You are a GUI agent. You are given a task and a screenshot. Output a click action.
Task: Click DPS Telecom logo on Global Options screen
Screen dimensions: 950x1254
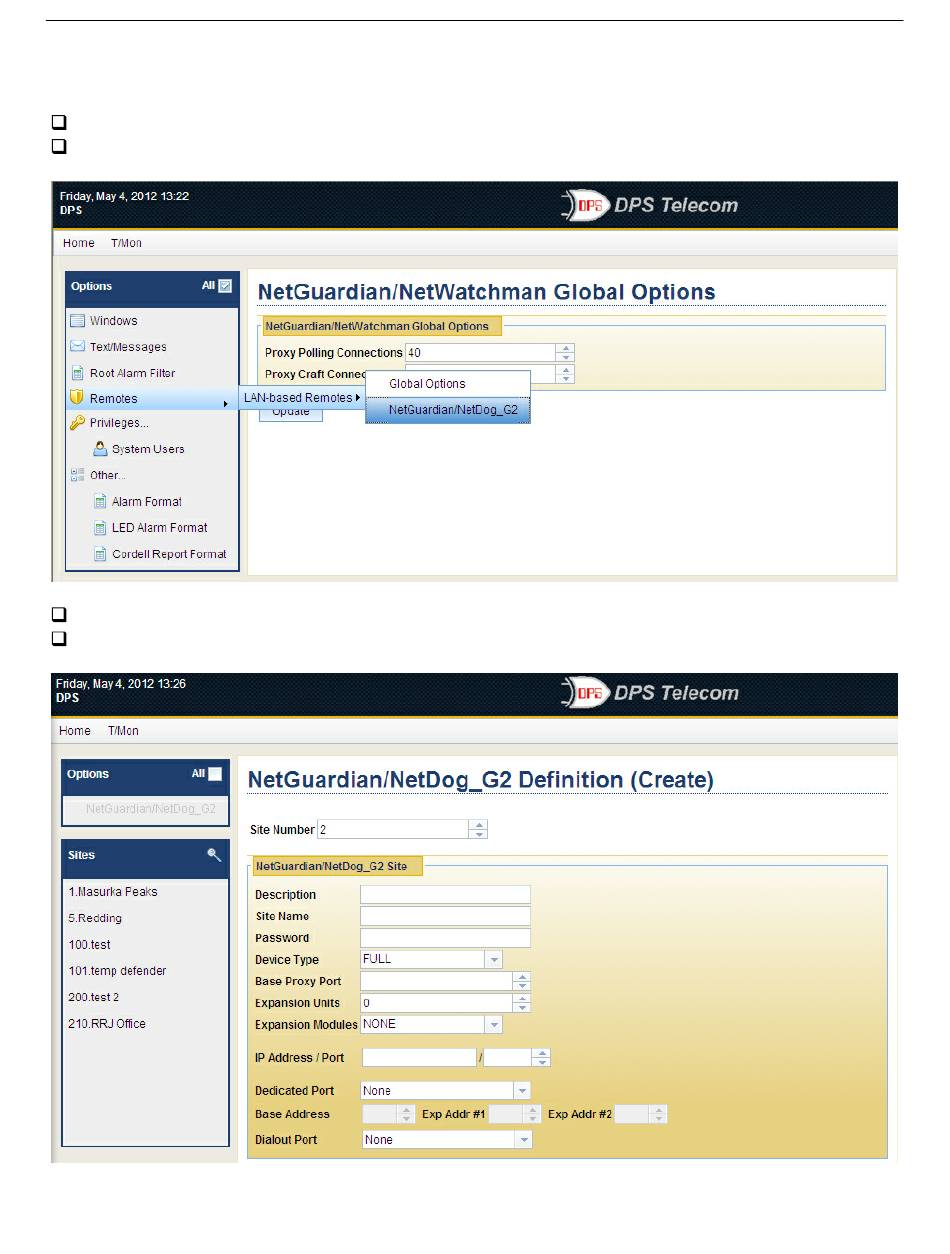tap(649, 205)
